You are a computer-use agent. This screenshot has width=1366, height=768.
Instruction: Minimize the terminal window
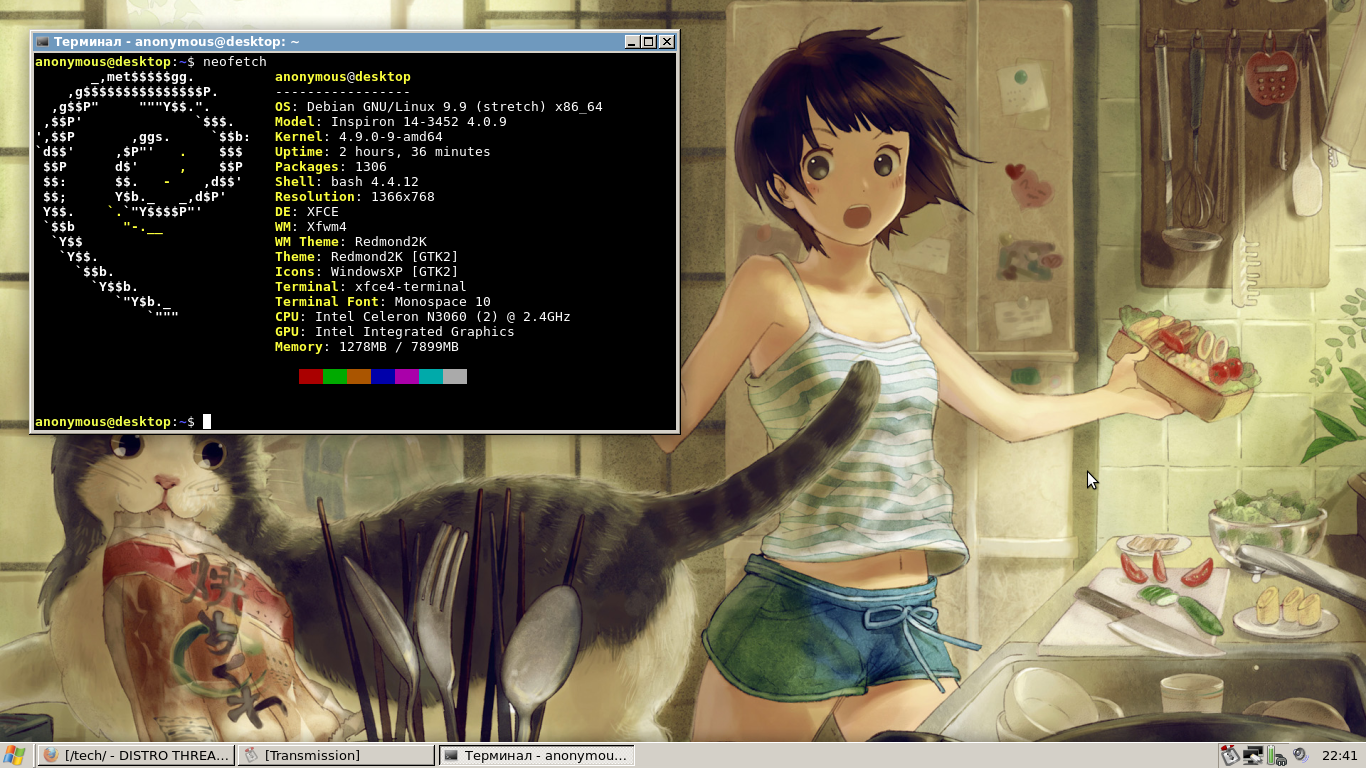point(632,42)
